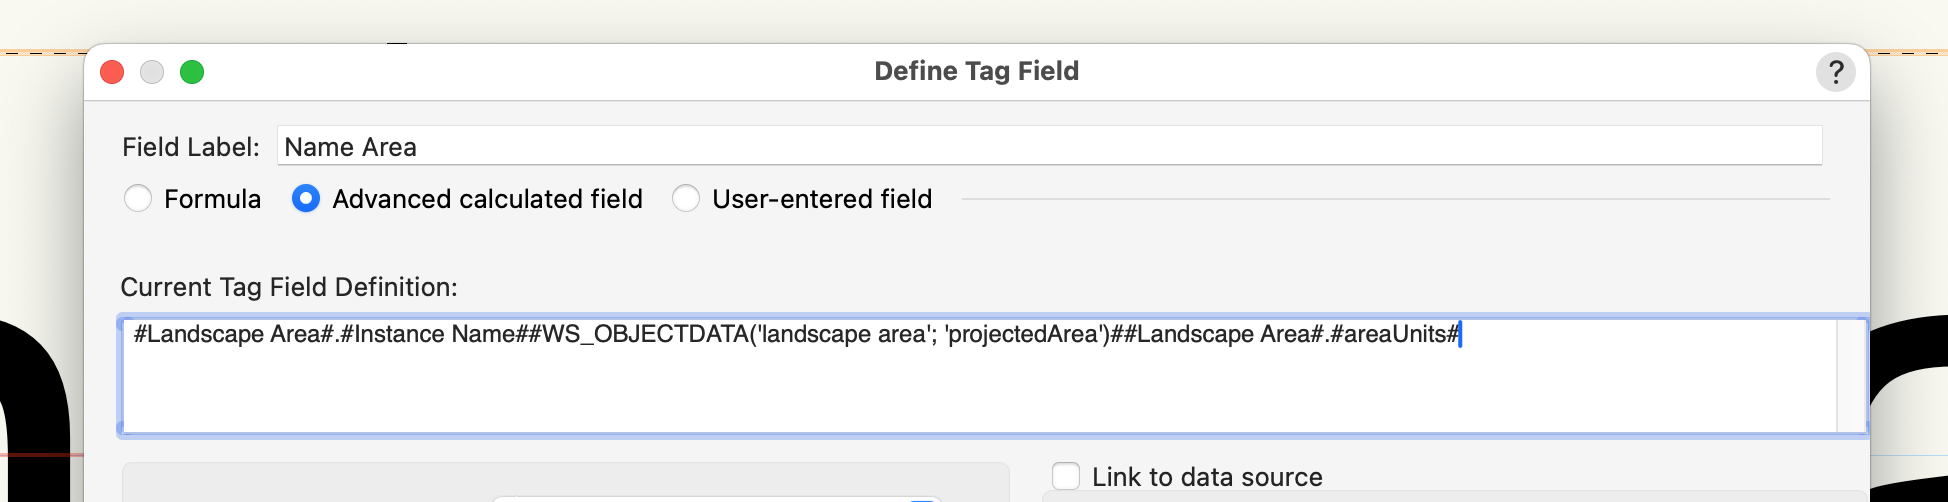This screenshot has width=1948, height=502.
Task: Place cursor at areaUnits in definition
Action: point(1396,334)
